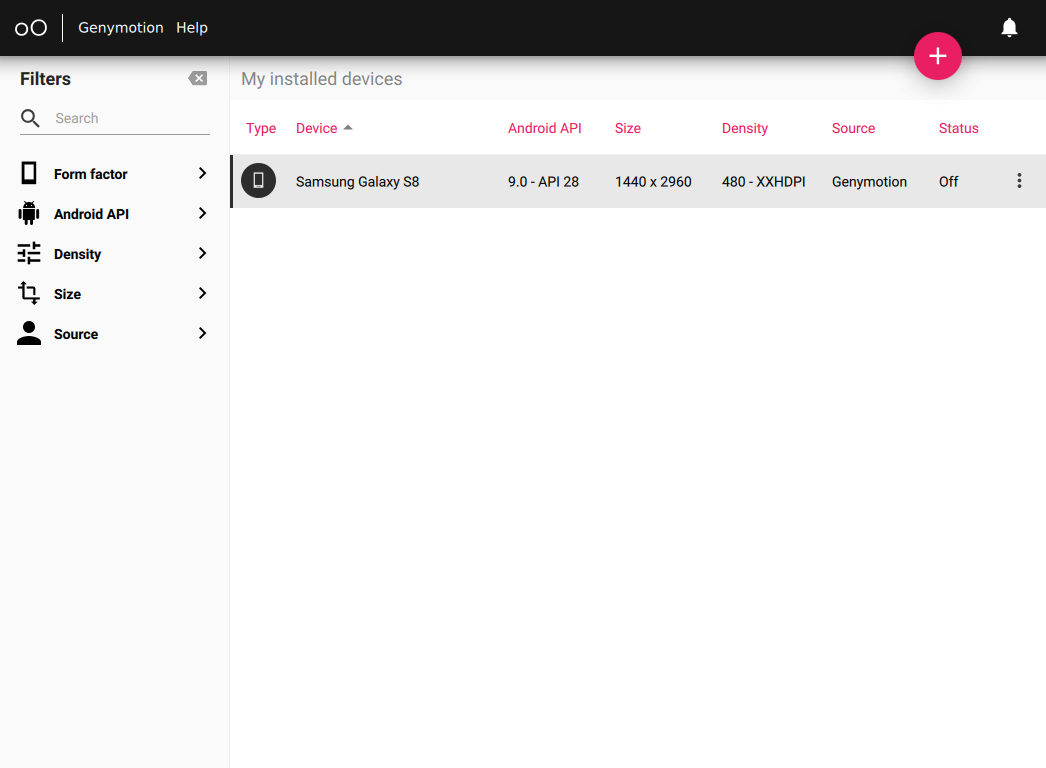Click the 'Source' filter label
The height and width of the screenshot is (768, 1046).
point(76,334)
